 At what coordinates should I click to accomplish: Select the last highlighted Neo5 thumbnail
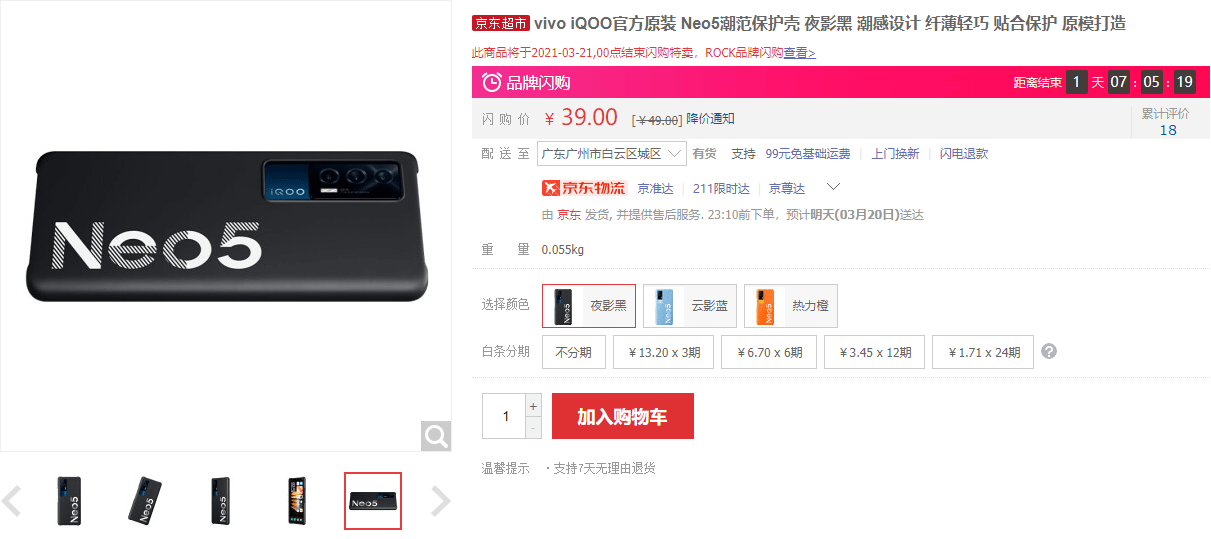373,501
